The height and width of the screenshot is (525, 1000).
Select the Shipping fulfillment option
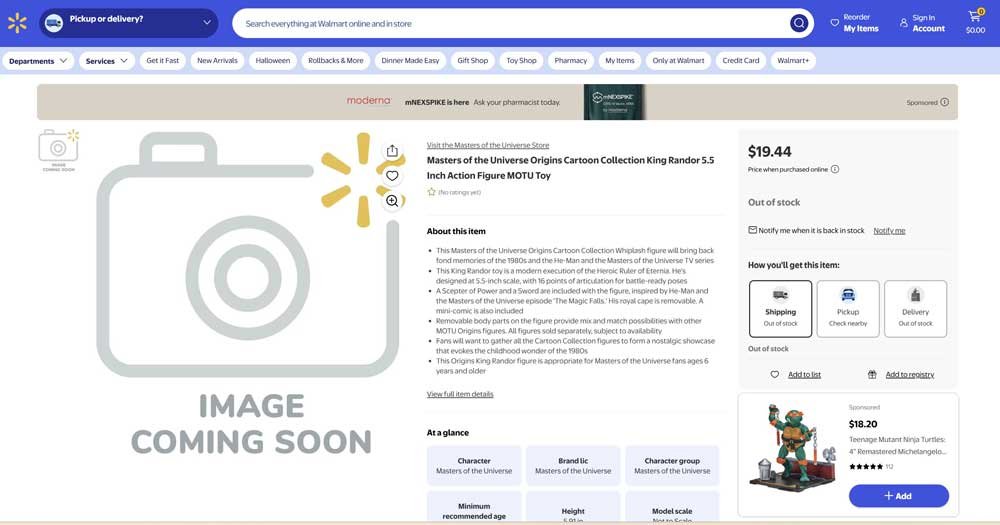pos(781,309)
